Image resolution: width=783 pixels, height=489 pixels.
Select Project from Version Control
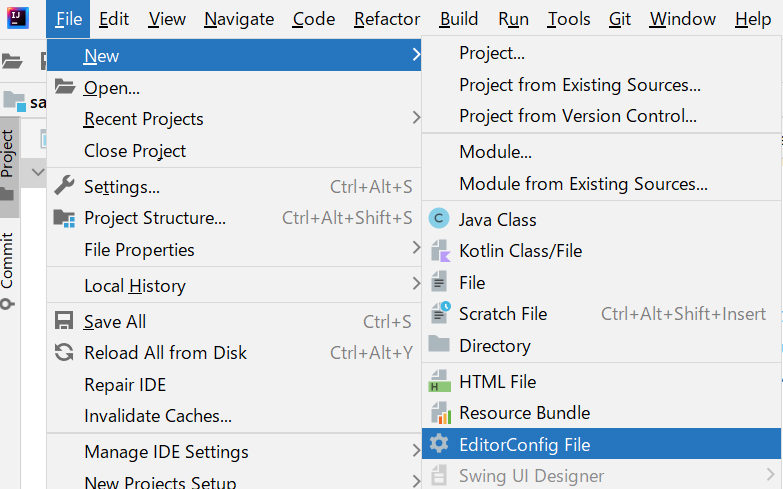click(578, 116)
